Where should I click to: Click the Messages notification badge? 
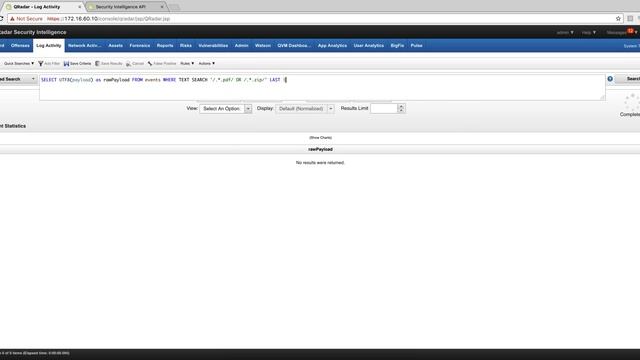(x=630, y=31)
